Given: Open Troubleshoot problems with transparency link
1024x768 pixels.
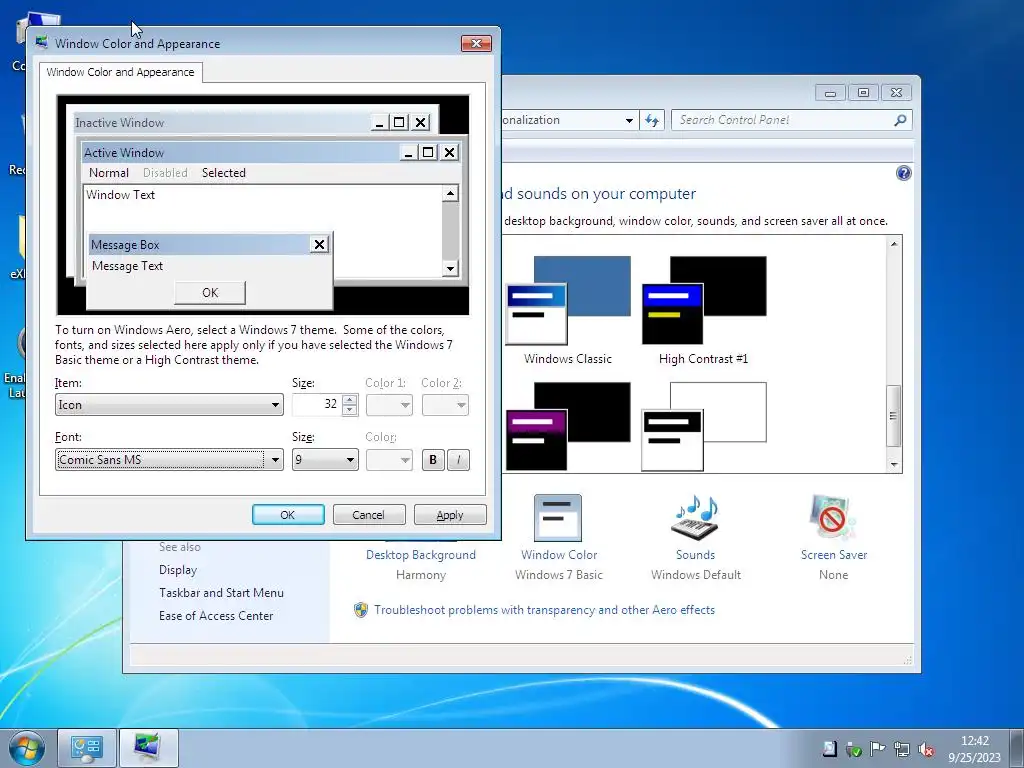Looking at the screenshot, I should 545,610.
